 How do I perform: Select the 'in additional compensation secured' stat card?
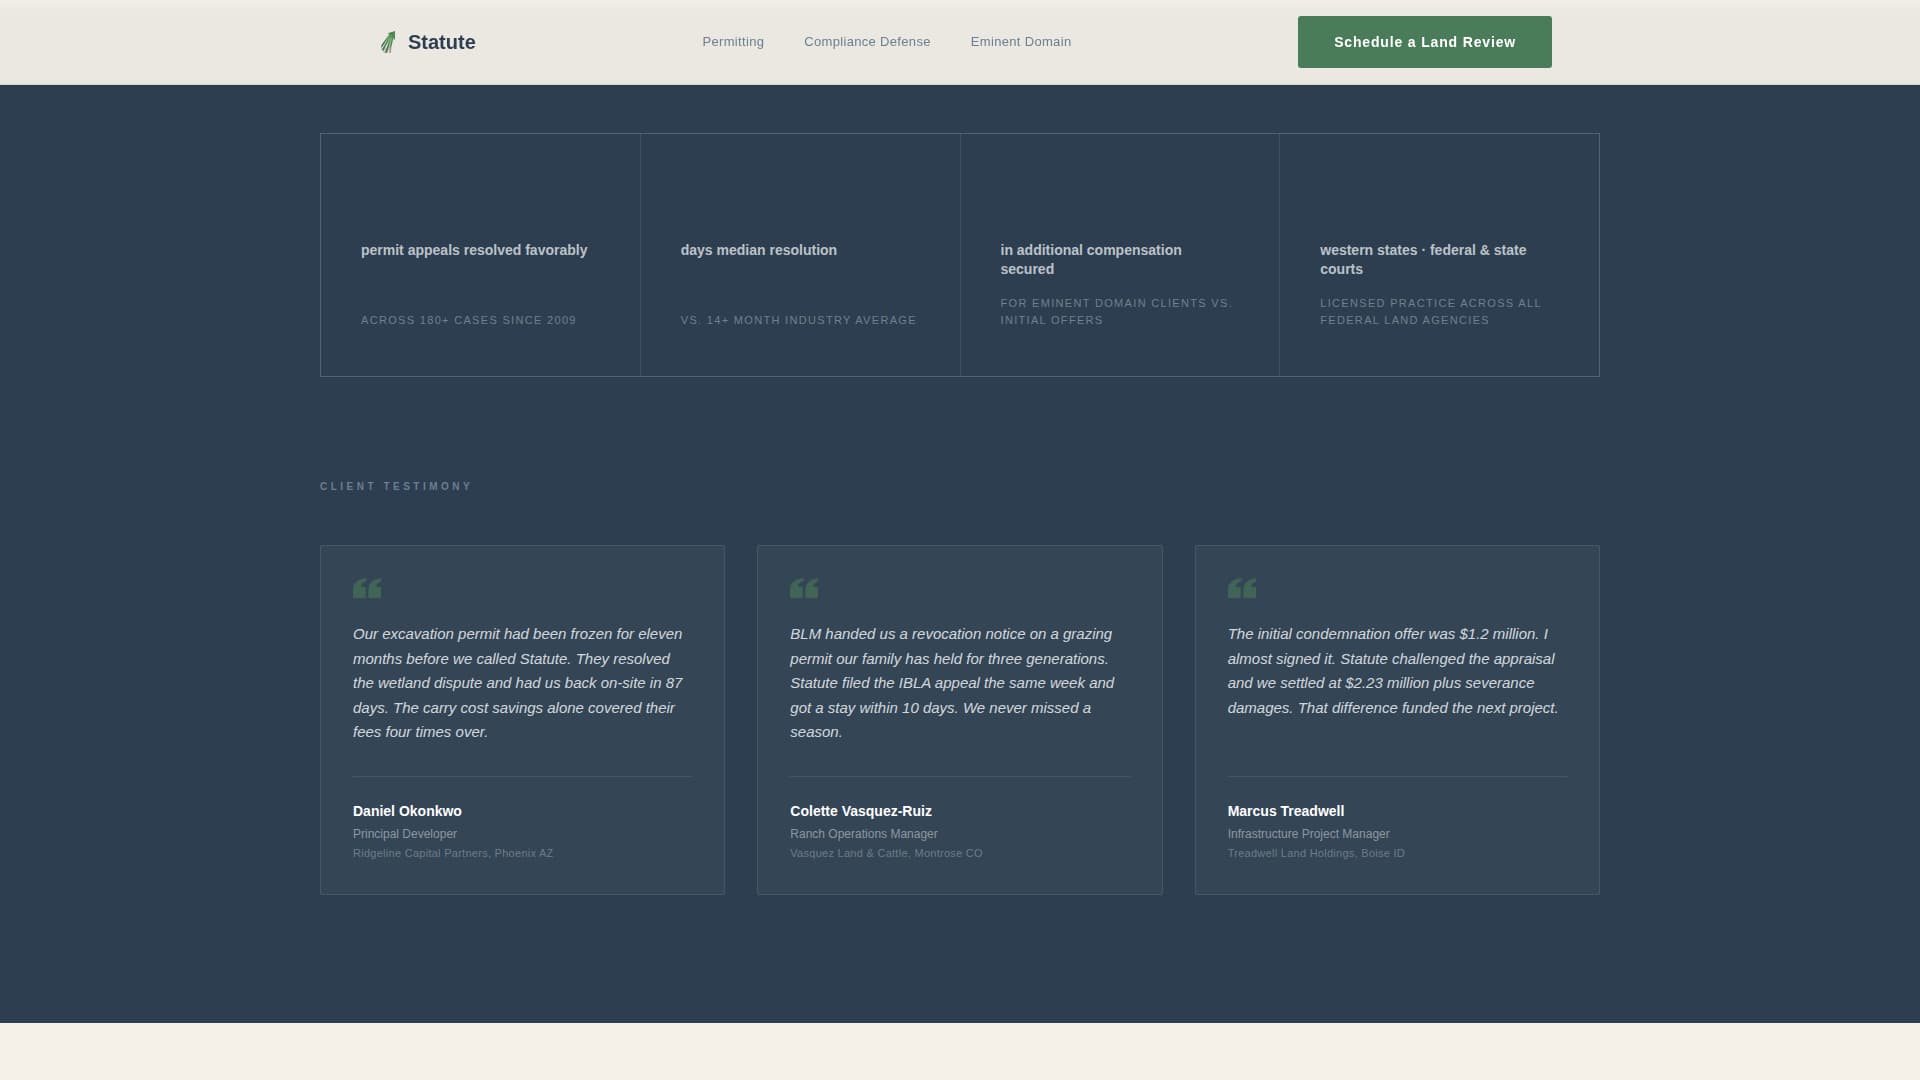point(1119,255)
